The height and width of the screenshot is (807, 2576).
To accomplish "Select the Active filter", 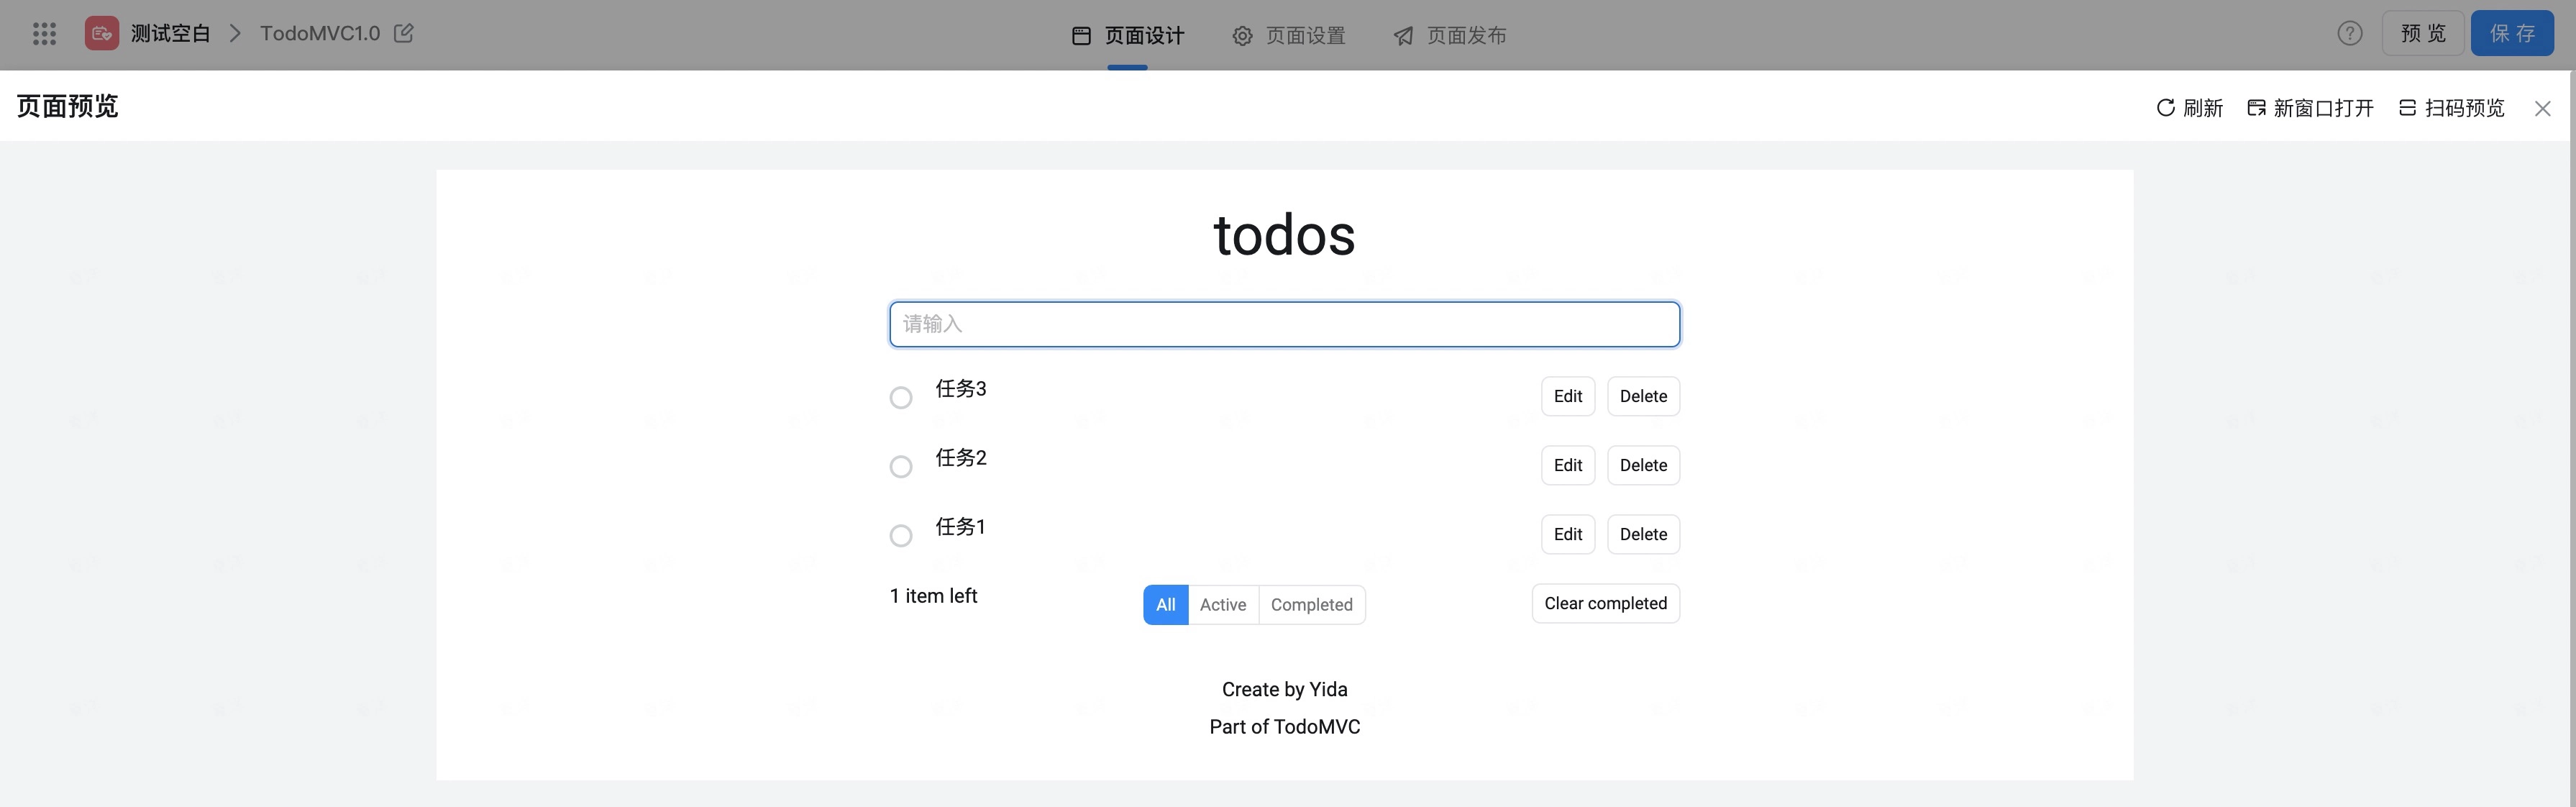I will pyautogui.click(x=1223, y=605).
